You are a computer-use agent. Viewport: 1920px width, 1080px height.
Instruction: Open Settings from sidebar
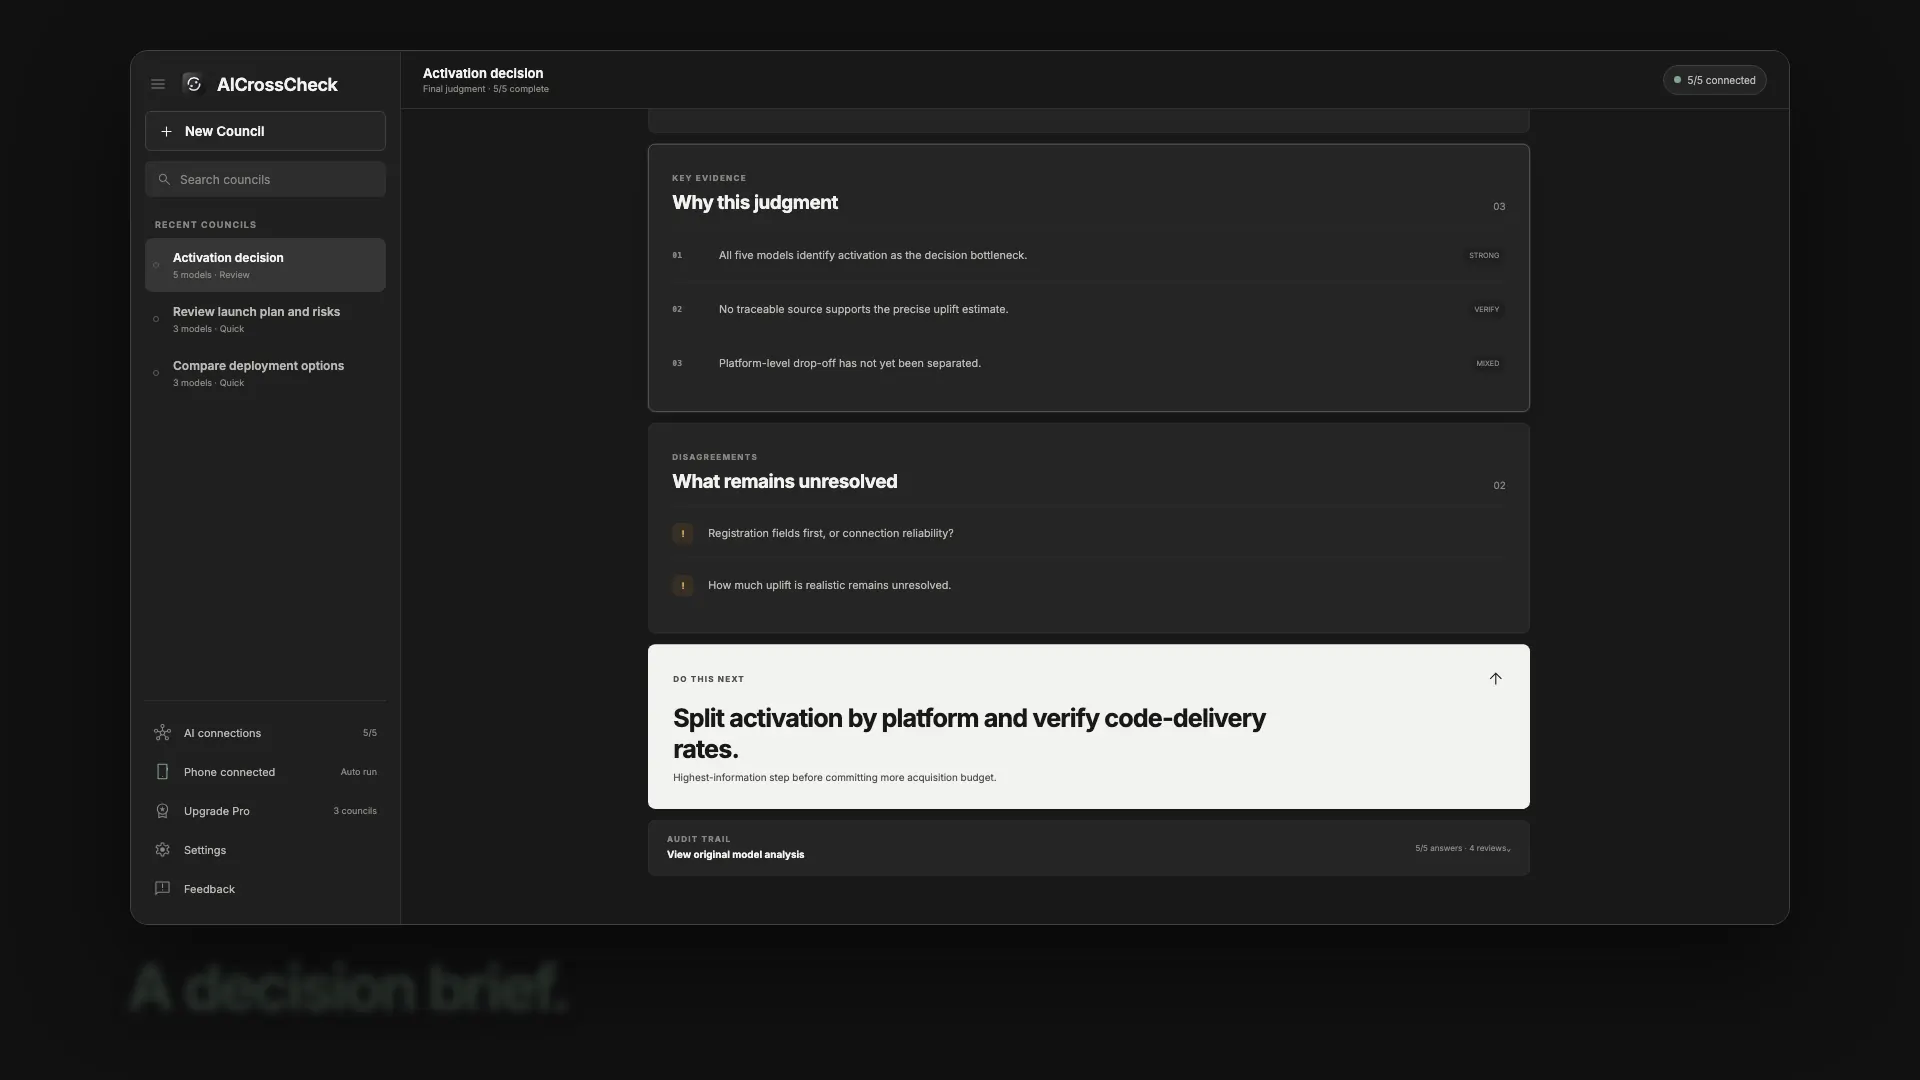pos(265,850)
